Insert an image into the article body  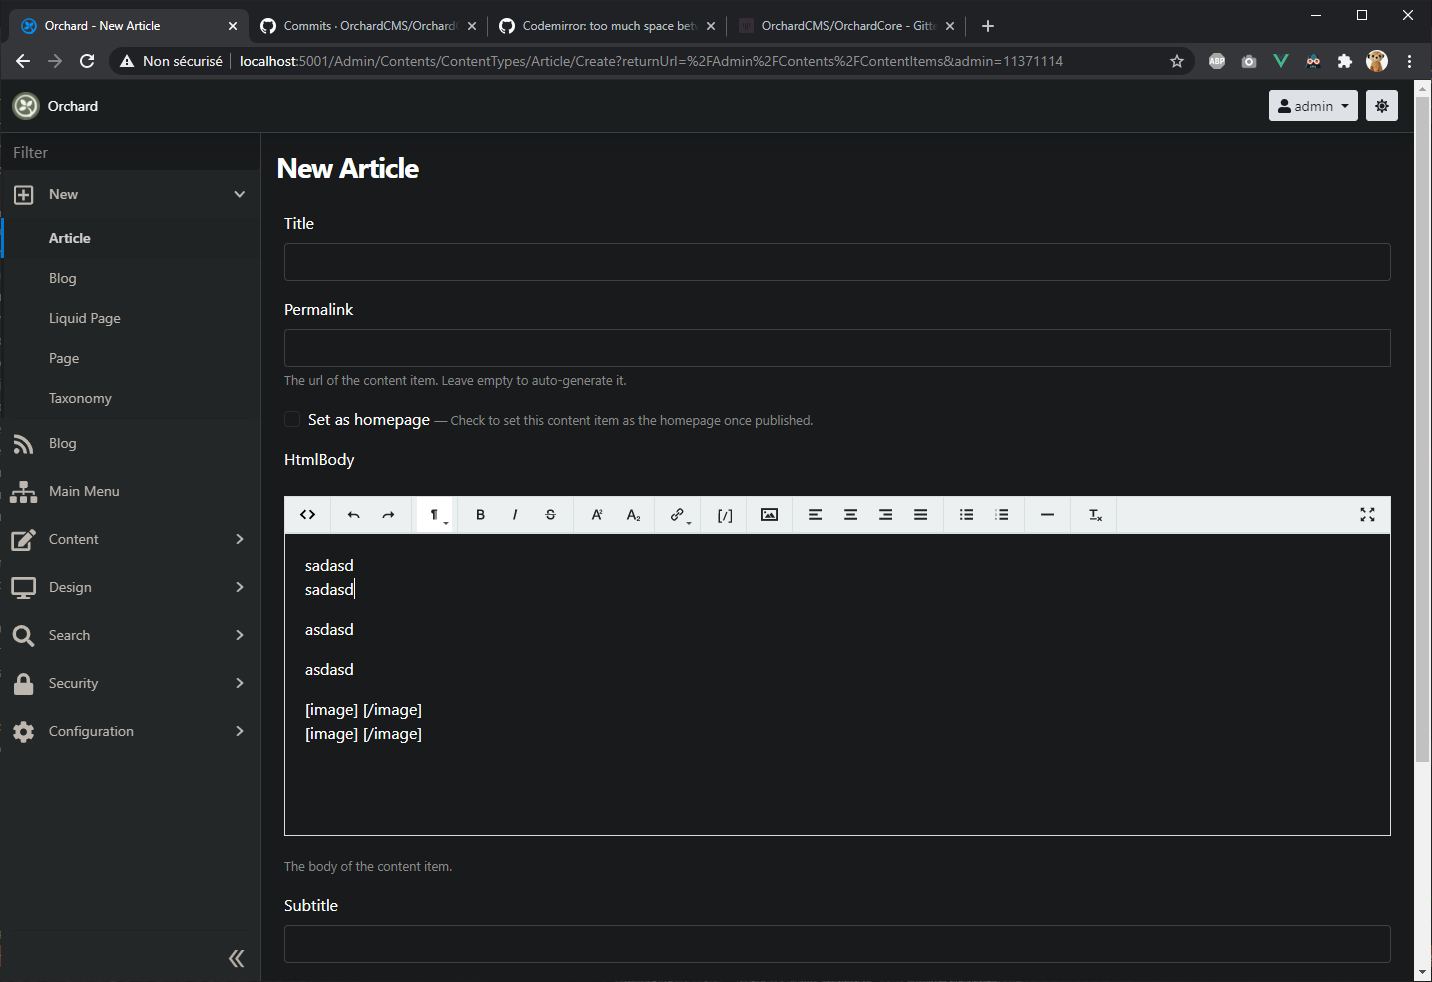[x=769, y=514]
